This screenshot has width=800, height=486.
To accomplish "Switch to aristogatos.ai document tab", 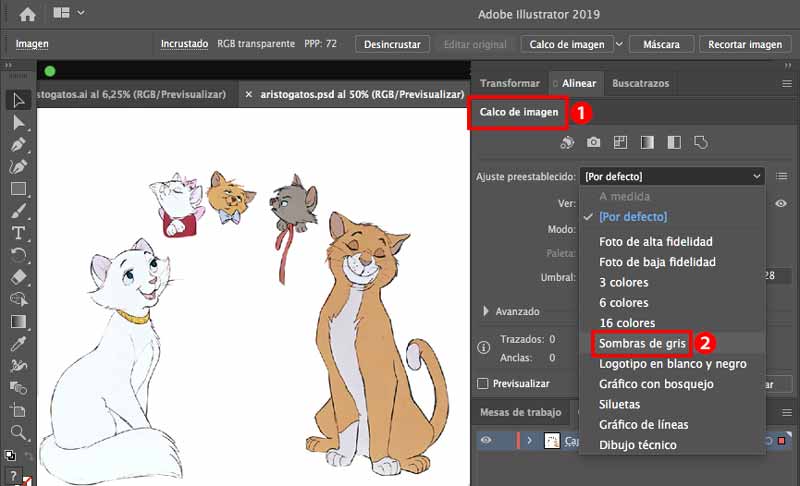I will (132, 94).
